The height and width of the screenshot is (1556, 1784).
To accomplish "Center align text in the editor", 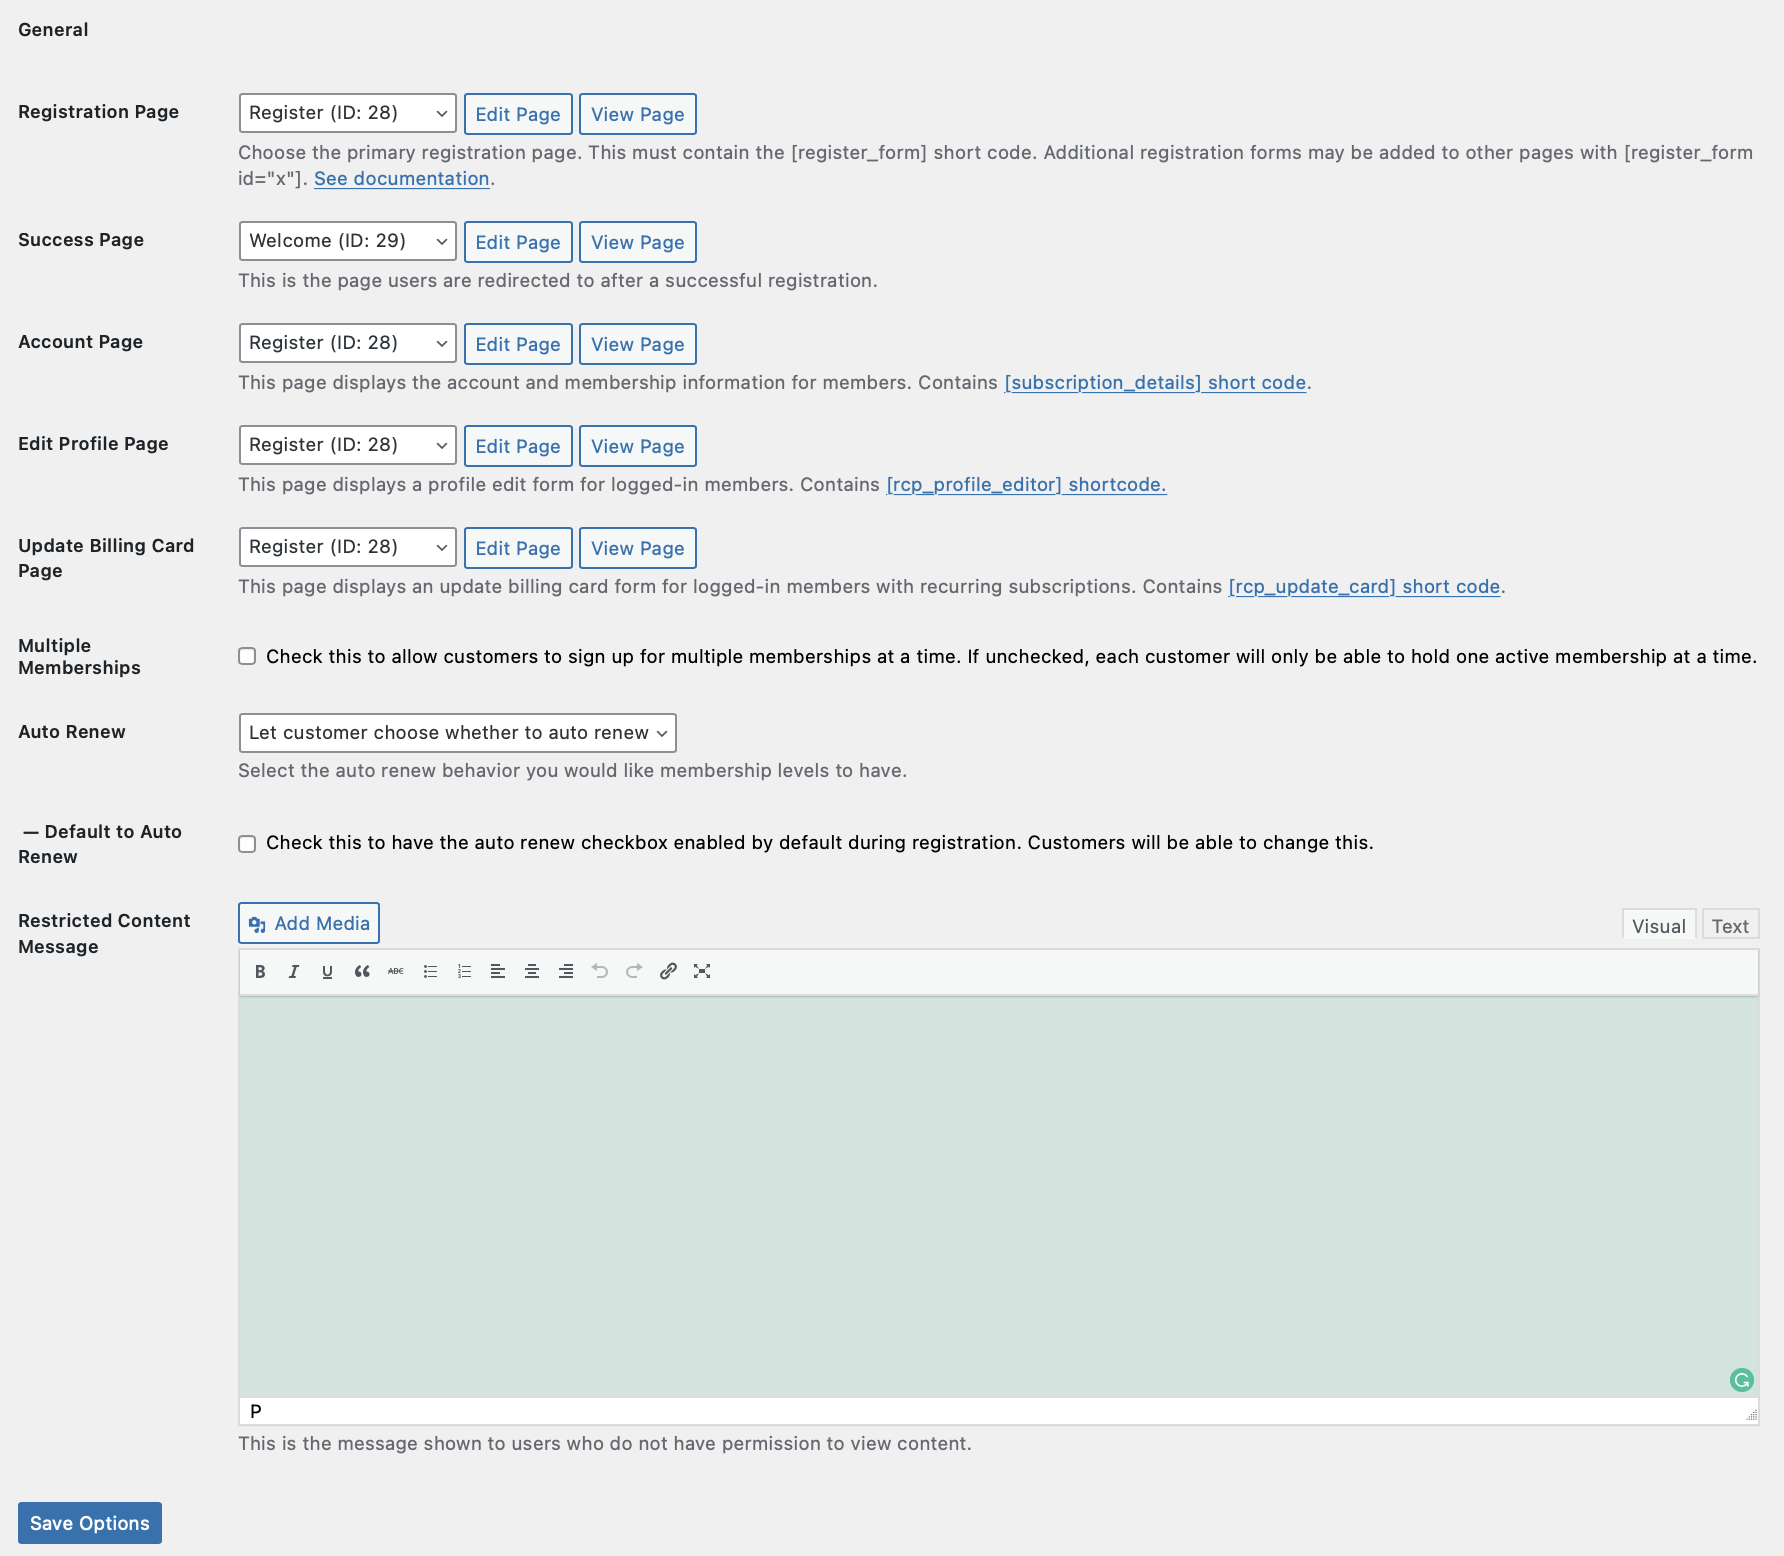I will 532,971.
